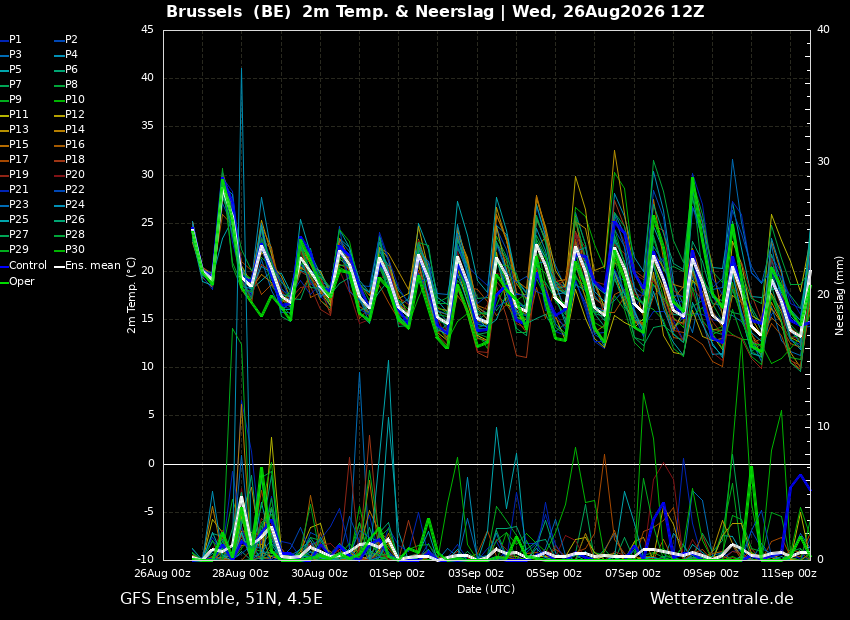Viewport: 850px width, 620px height.
Task: Click the 03Sep 00z date label
Action: coord(476,573)
